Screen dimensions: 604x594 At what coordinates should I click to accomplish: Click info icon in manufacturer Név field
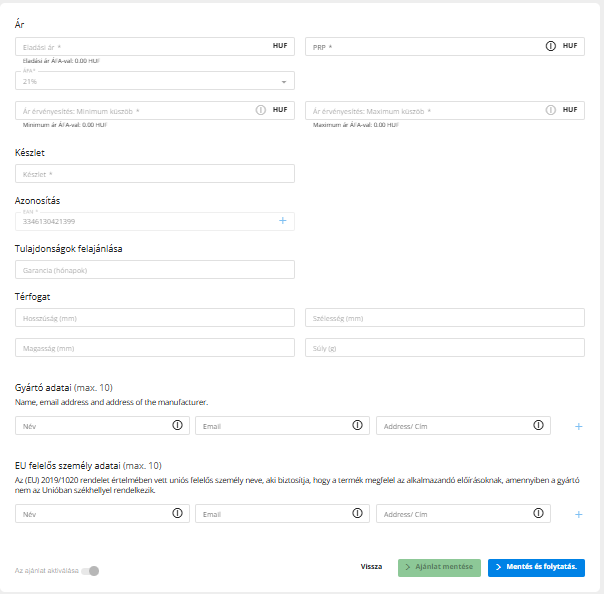click(177, 426)
